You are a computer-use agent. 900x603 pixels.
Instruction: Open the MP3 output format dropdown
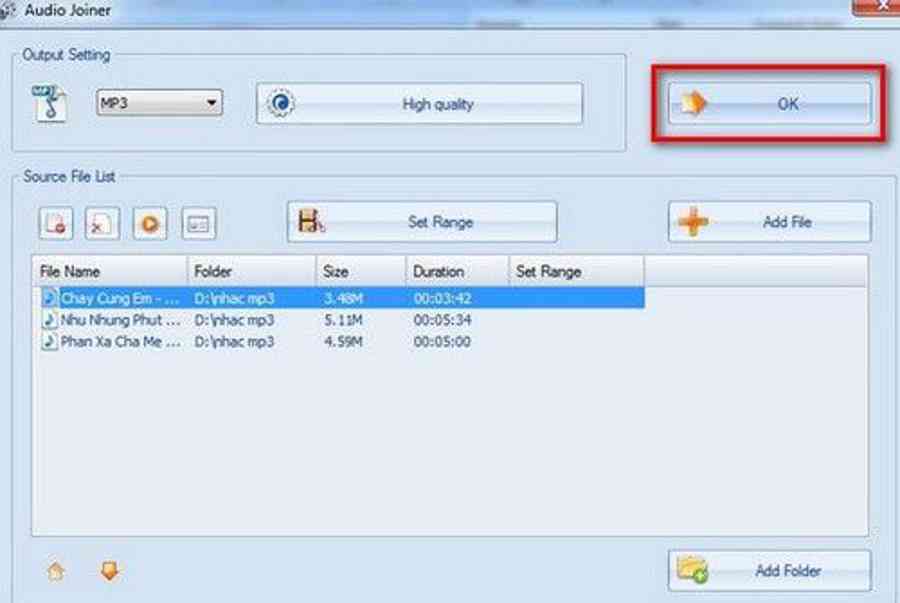pos(159,103)
